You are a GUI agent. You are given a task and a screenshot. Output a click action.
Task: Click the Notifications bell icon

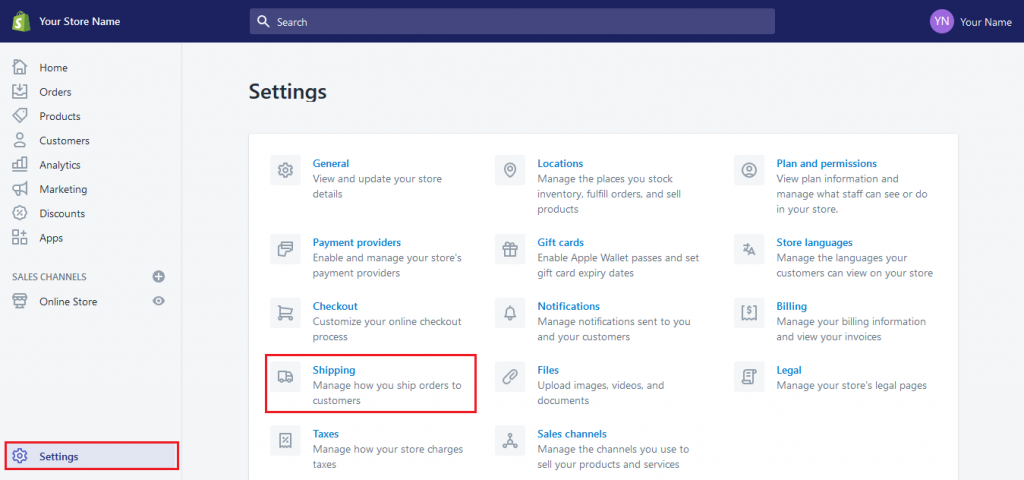pyautogui.click(x=510, y=313)
